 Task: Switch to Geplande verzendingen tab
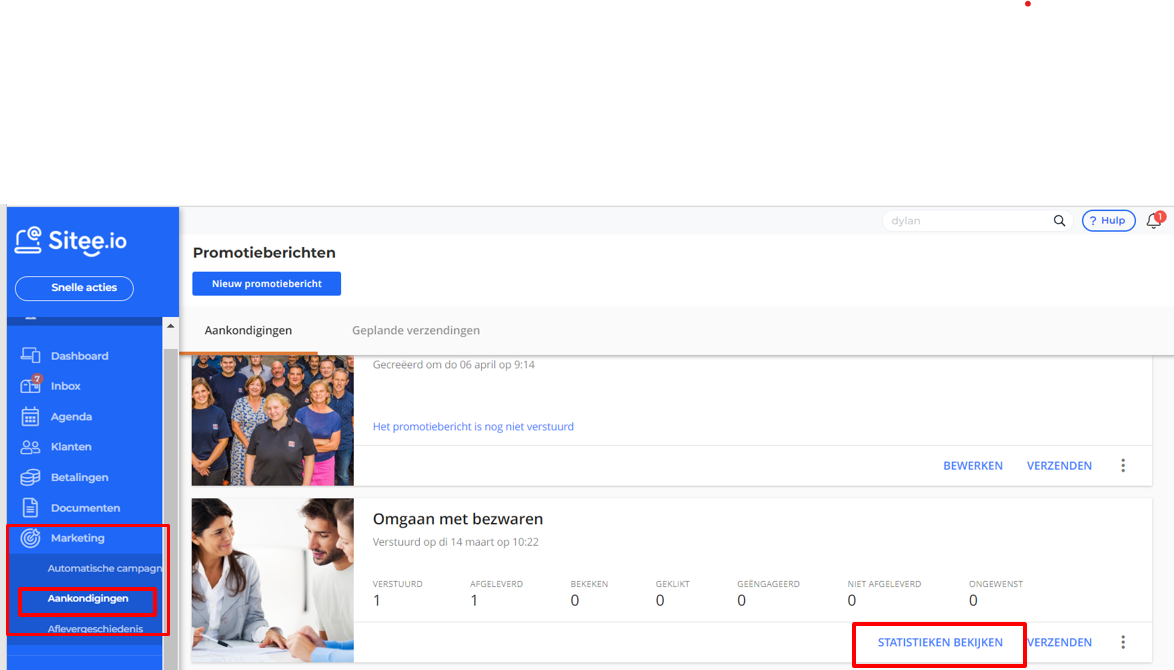[x=416, y=330]
